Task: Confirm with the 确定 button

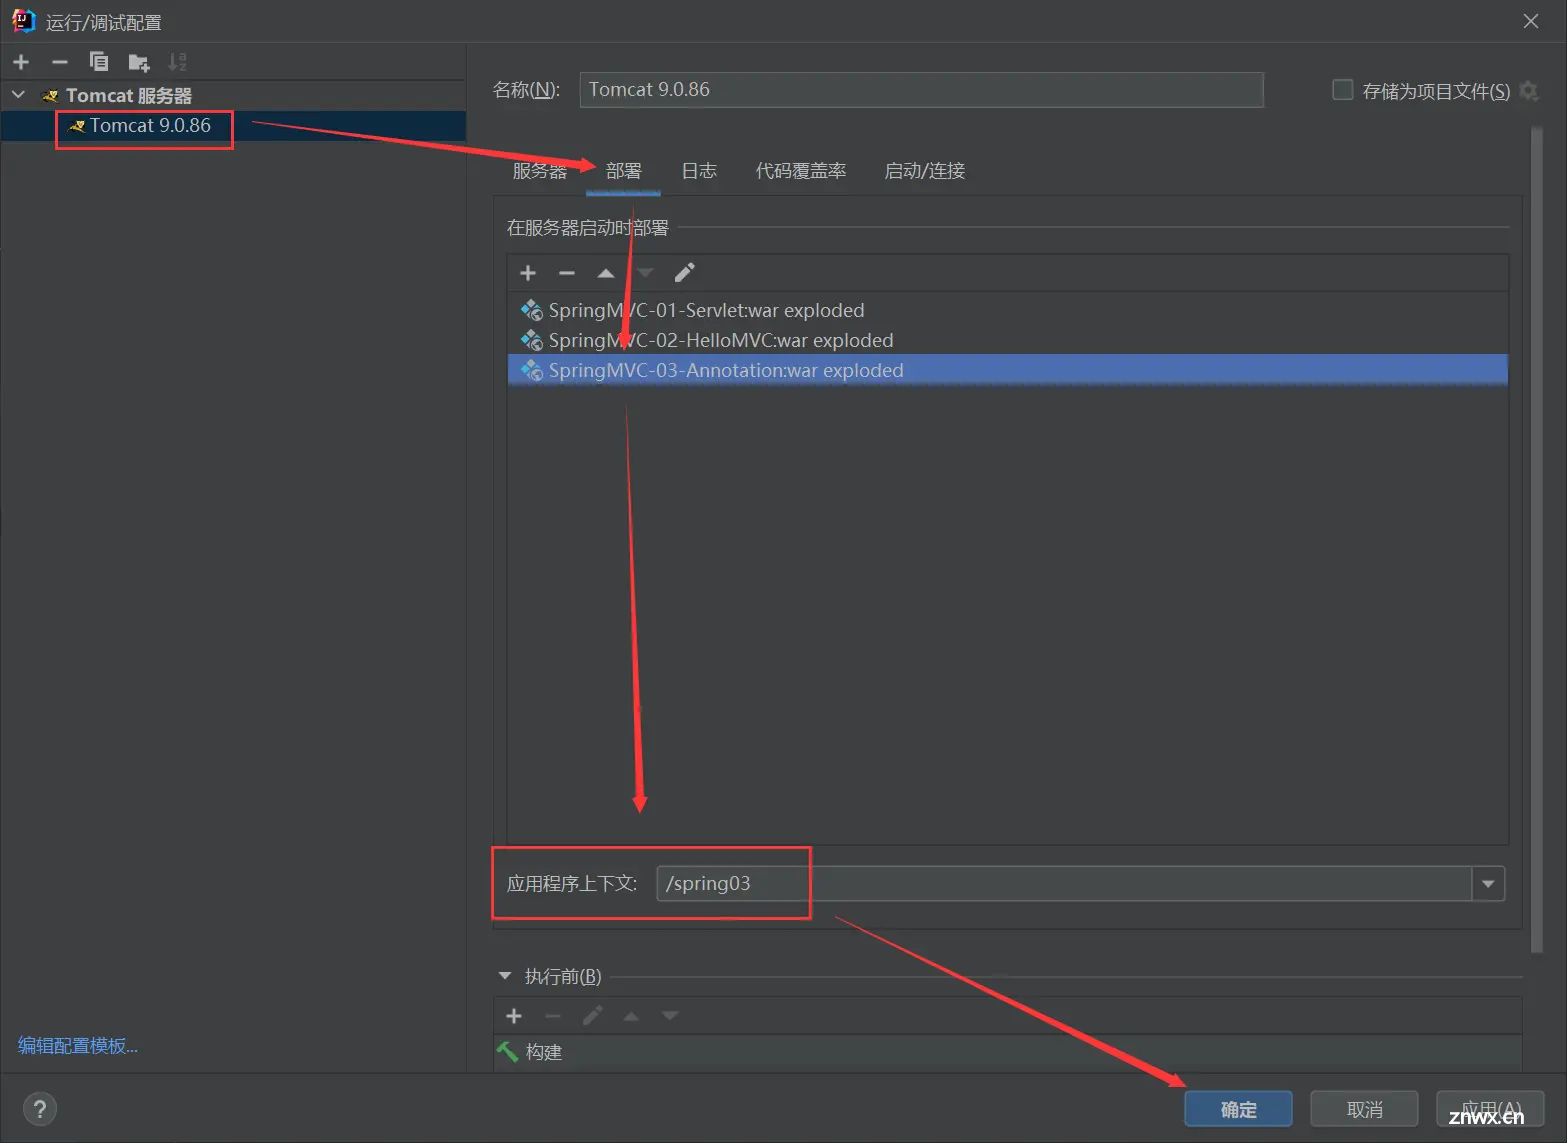Action: click(x=1238, y=1109)
